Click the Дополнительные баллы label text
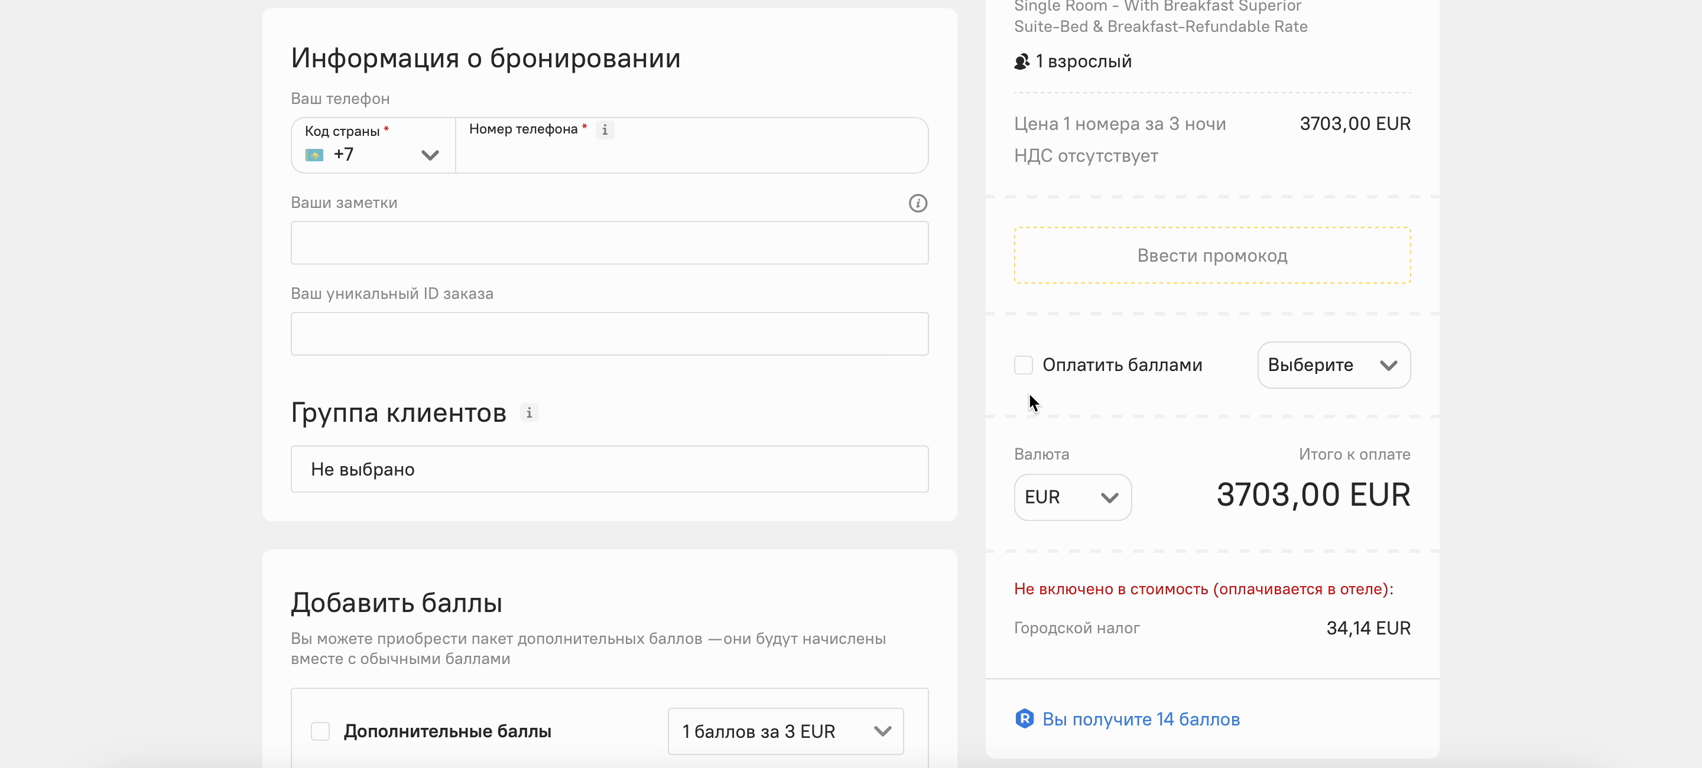Image resolution: width=1702 pixels, height=768 pixels. tap(447, 731)
